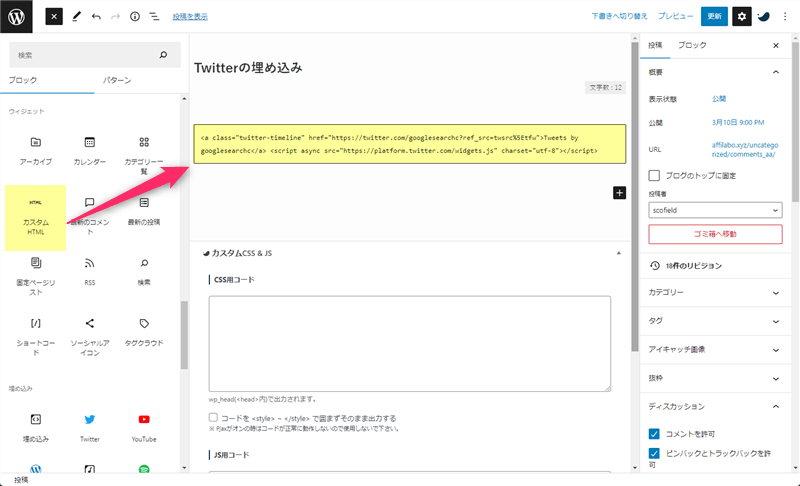Click the block inserter scrollbar down arrow
Screen dimensions: 800x486
point(184,468)
